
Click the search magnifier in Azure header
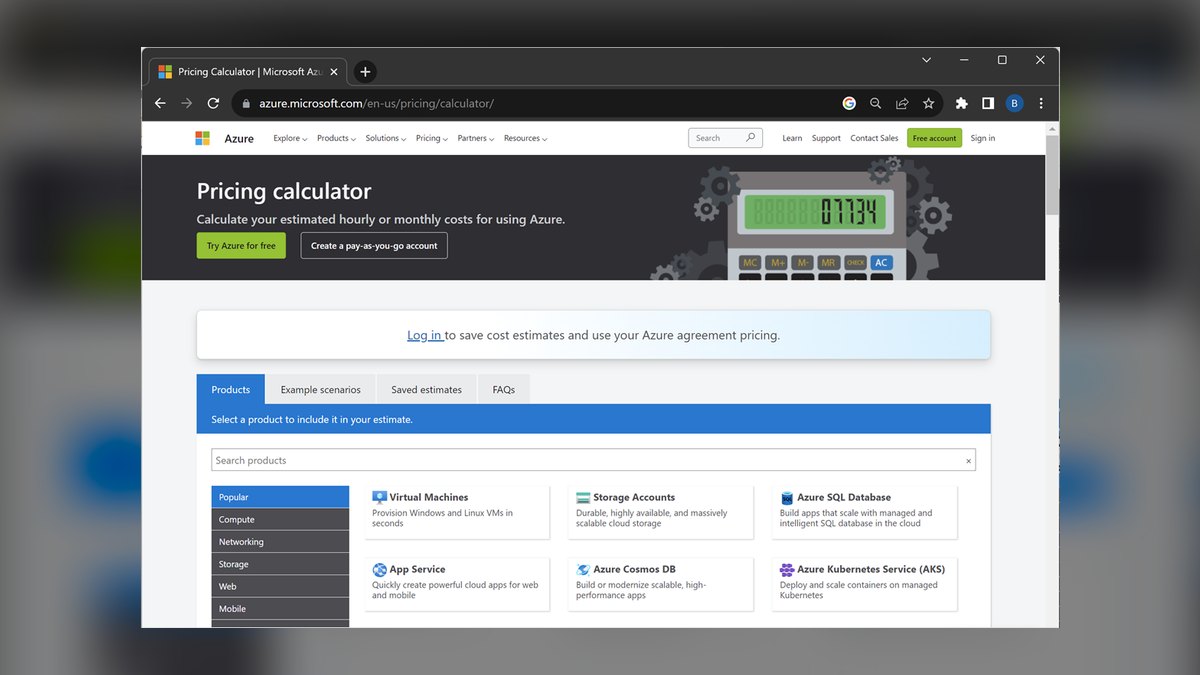[751, 138]
